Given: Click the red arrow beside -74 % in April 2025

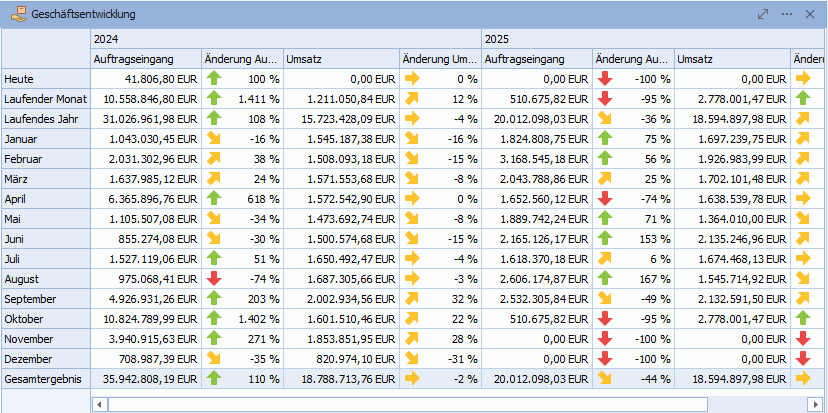Looking at the screenshot, I should coord(604,198).
